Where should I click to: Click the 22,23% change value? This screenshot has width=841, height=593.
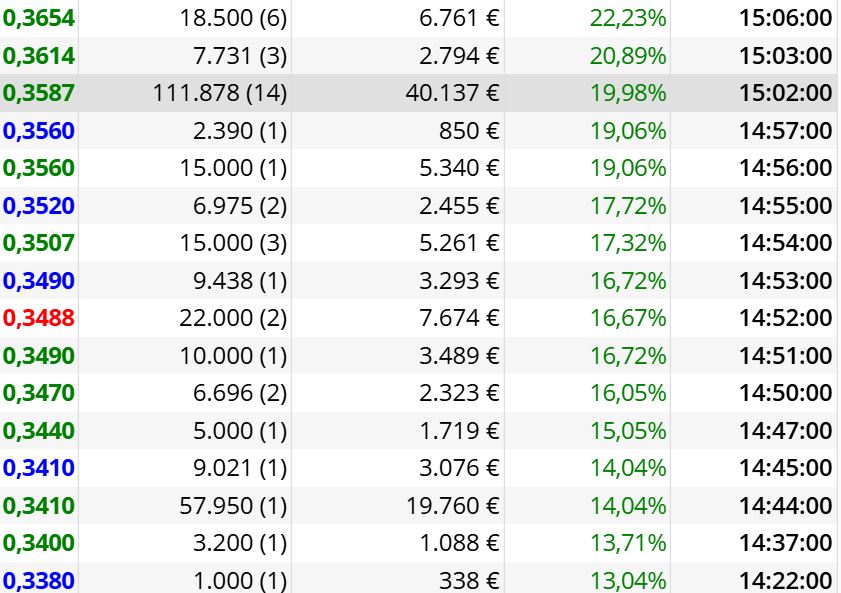point(628,18)
